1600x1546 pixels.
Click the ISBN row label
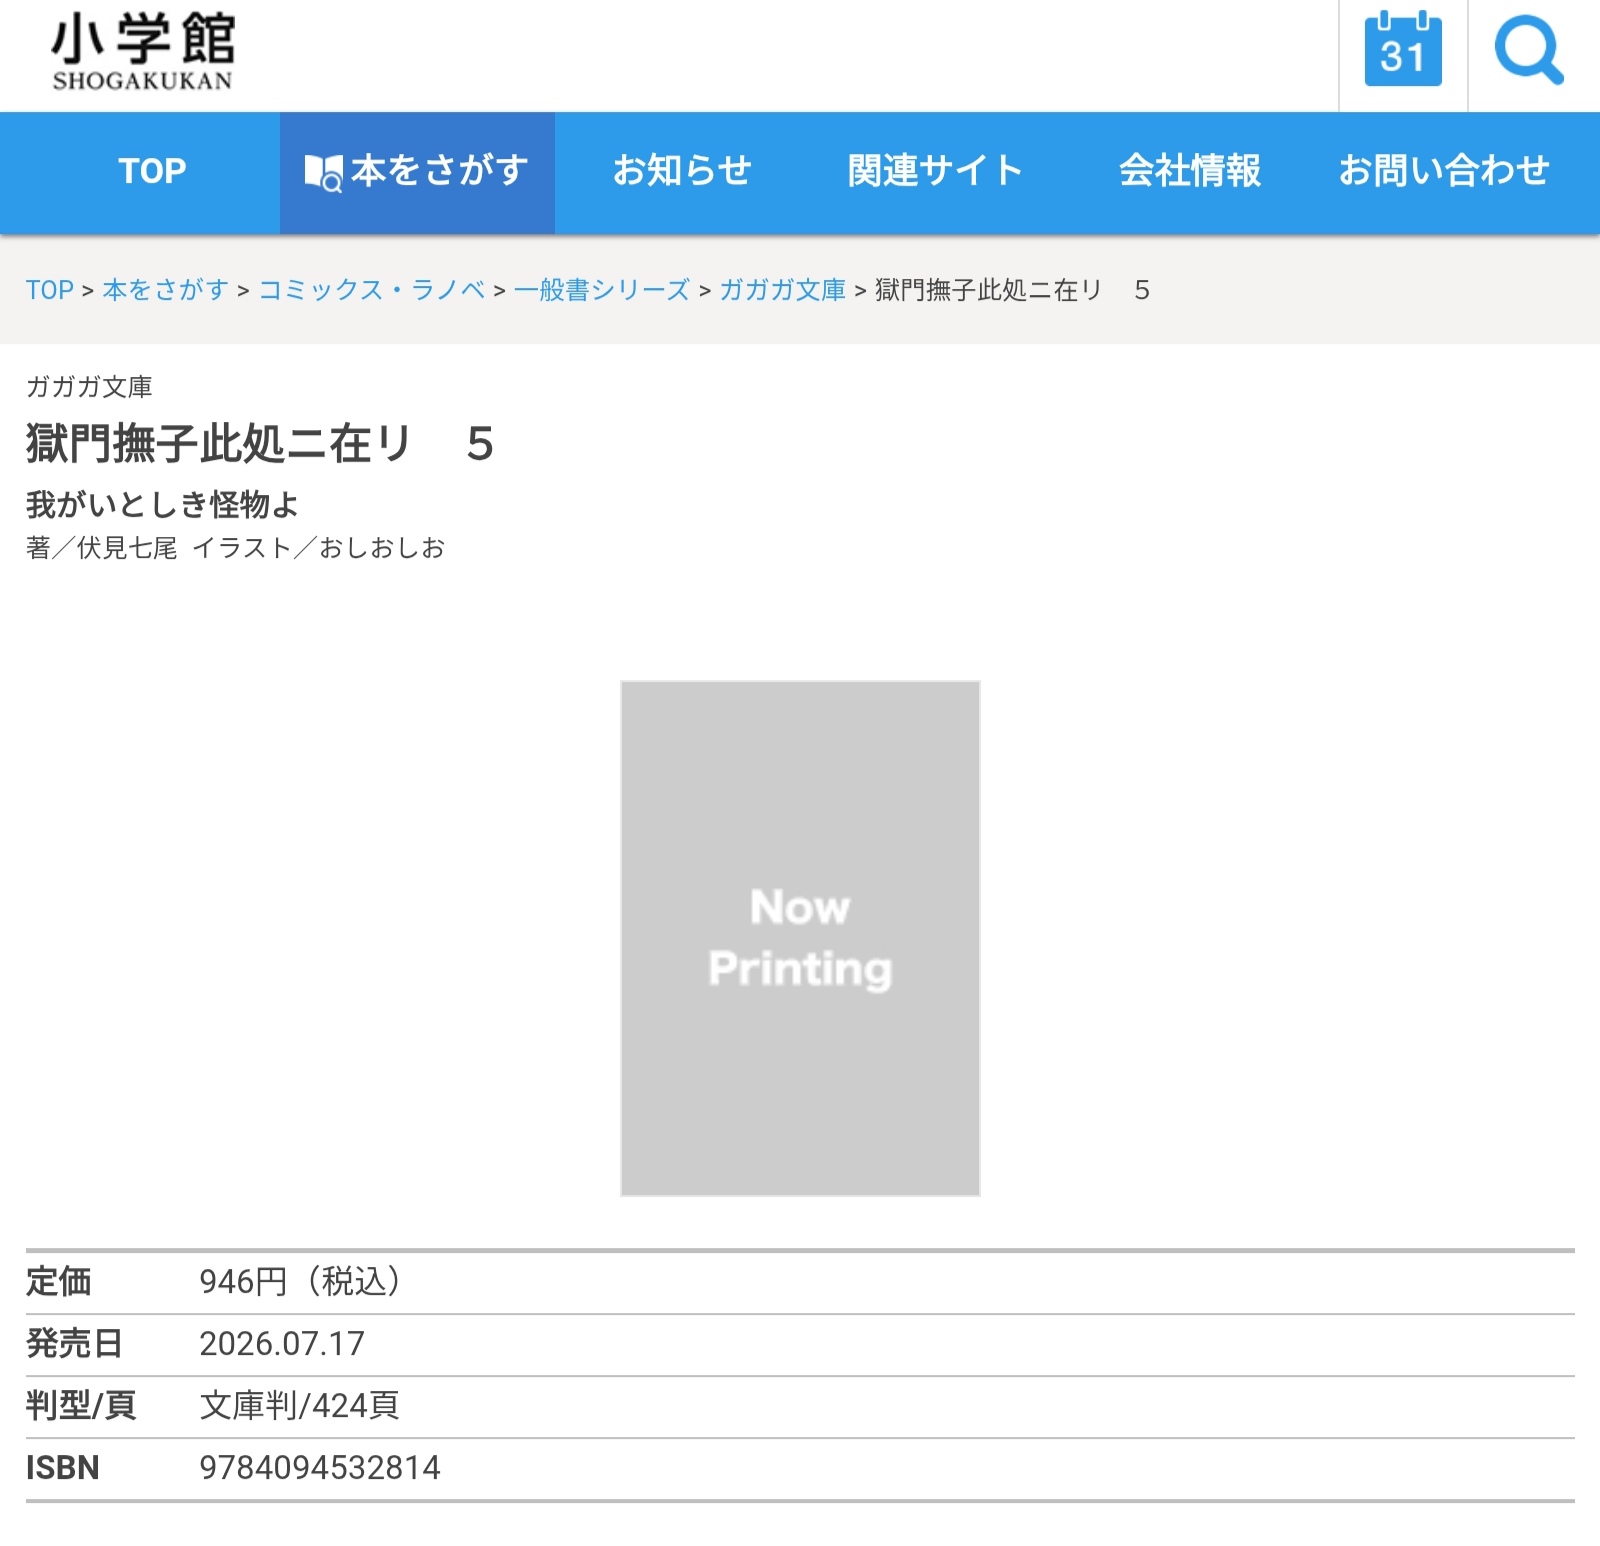click(63, 1468)
